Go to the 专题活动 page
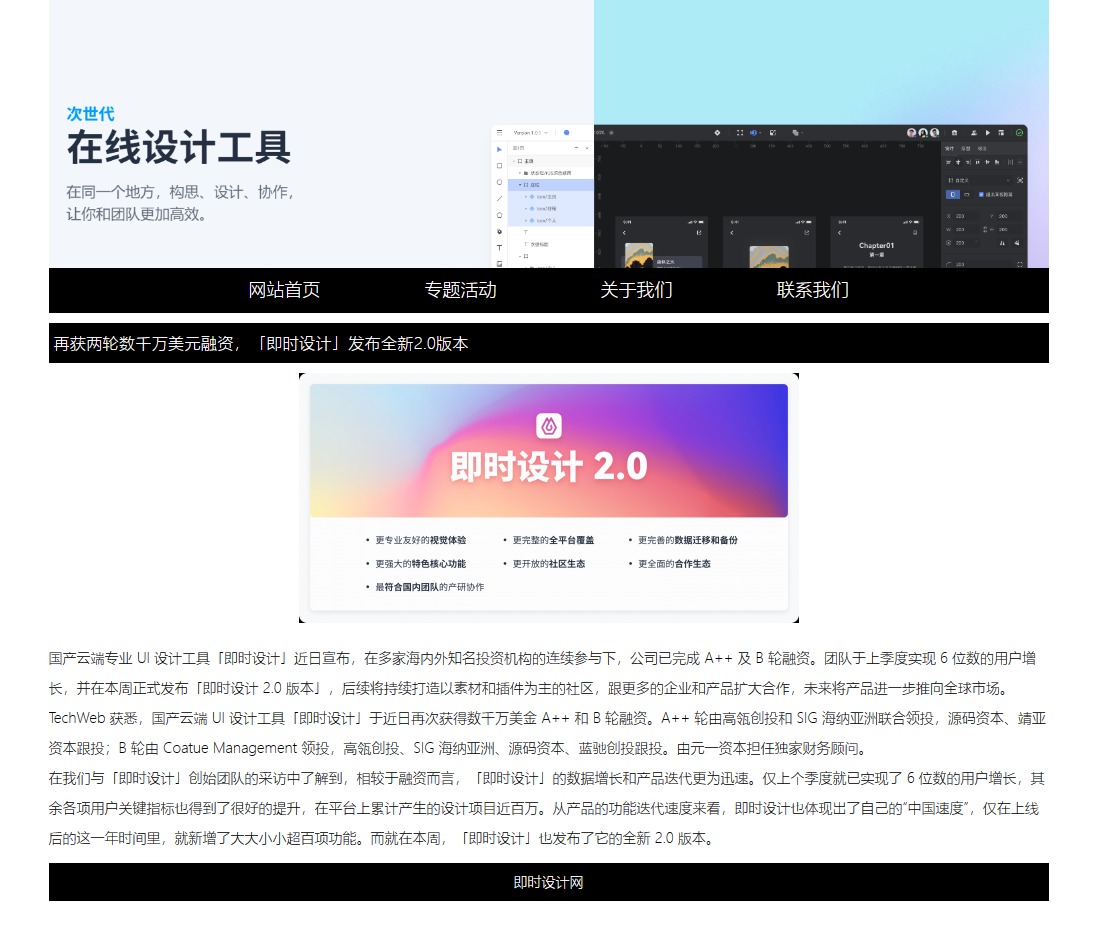 point(460,290)
